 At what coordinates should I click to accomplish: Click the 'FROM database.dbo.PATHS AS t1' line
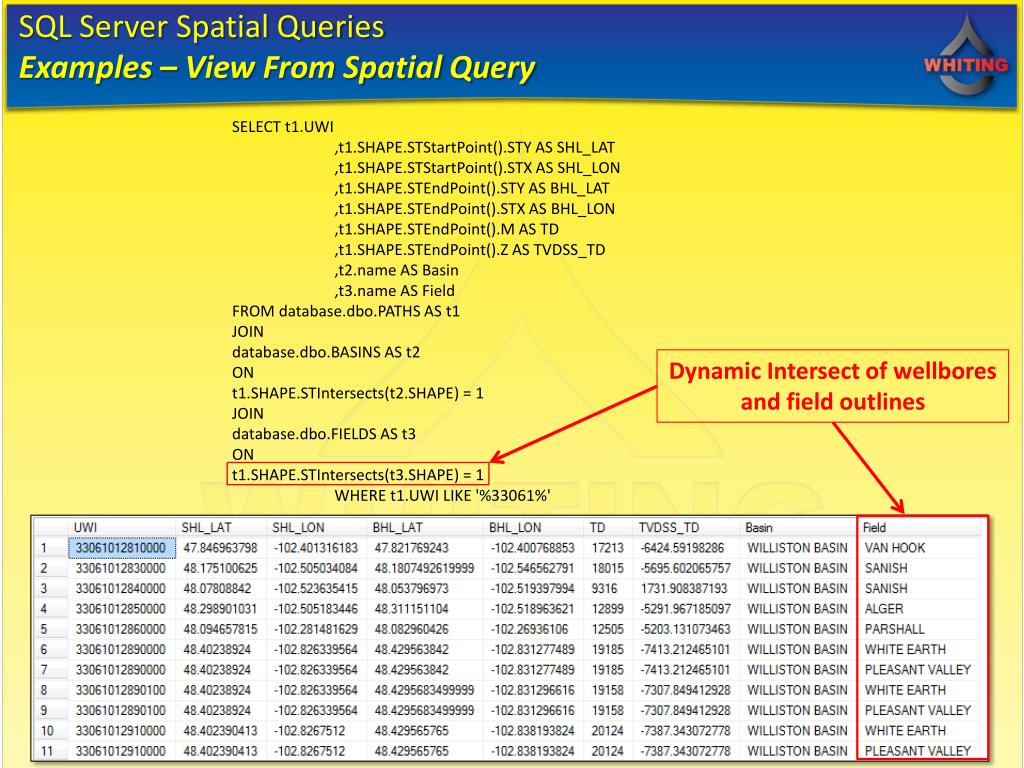(x=345, y=311)
